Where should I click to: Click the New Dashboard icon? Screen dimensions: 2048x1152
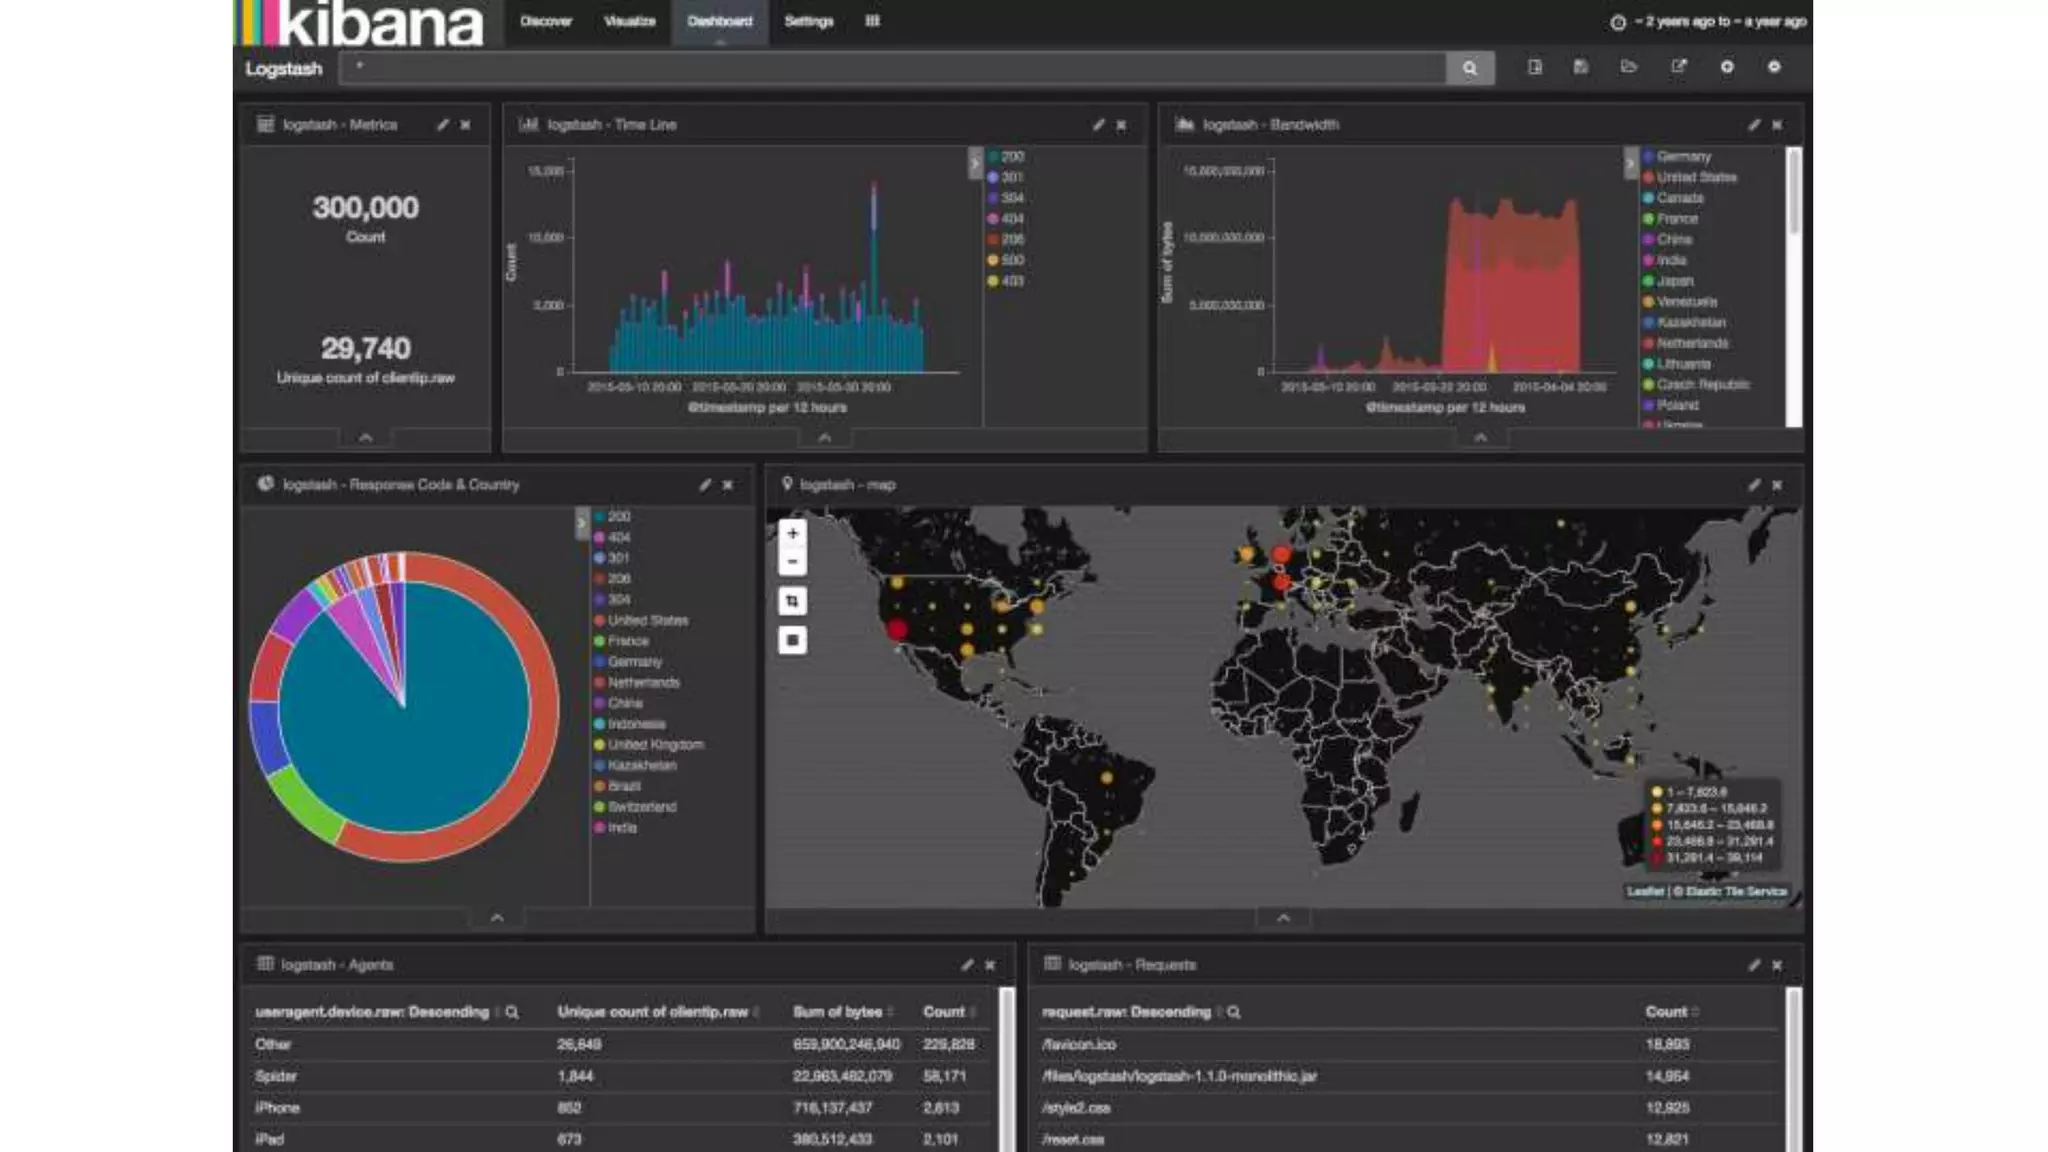(x=1535, y=67)
